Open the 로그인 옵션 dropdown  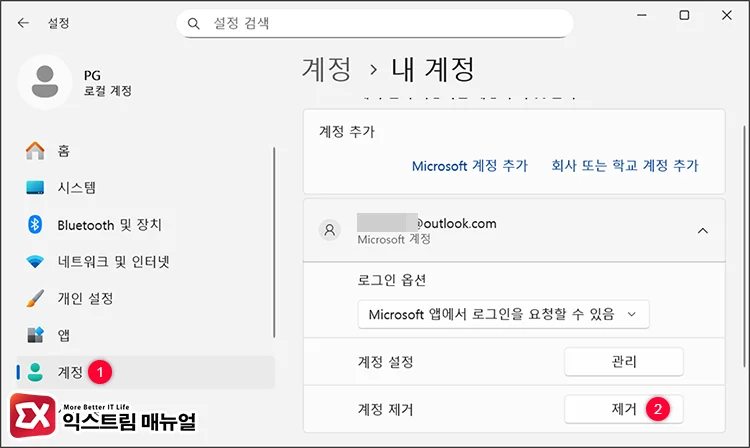point(503,314)
